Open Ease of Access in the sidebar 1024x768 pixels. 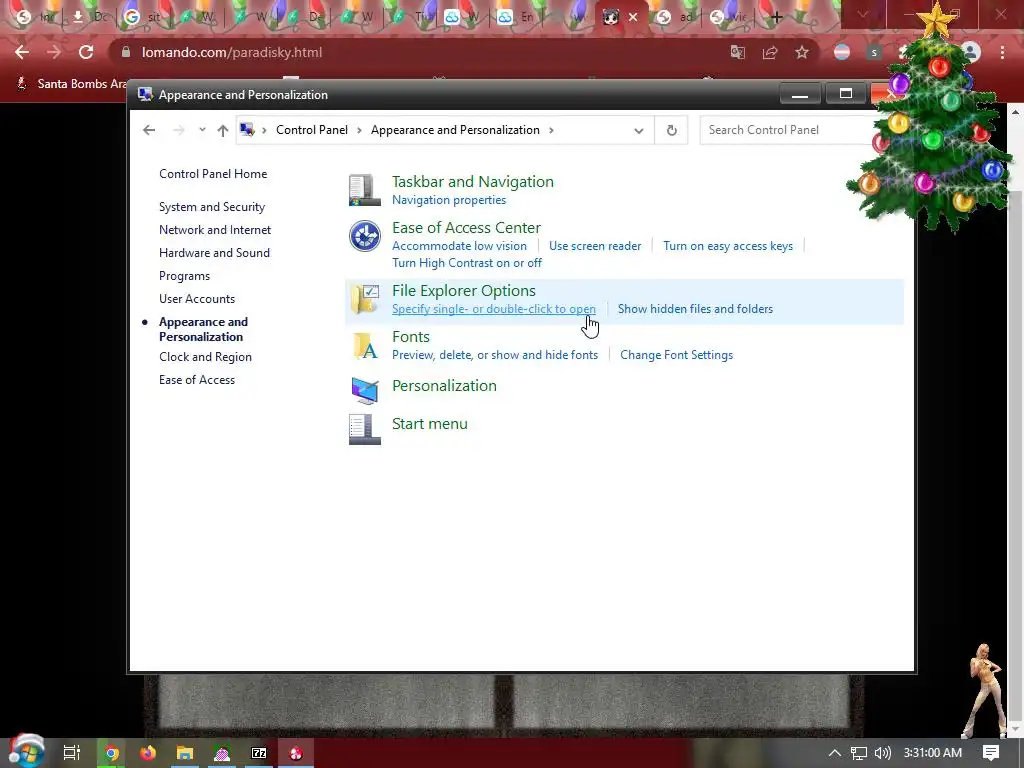197,379
